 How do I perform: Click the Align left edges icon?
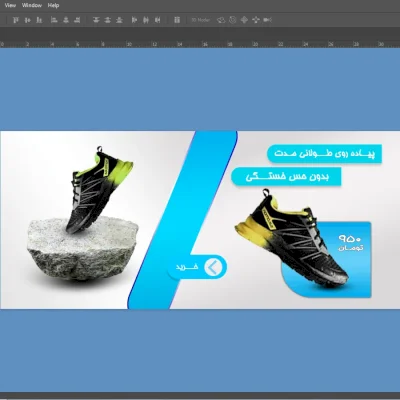coord(54,20)
